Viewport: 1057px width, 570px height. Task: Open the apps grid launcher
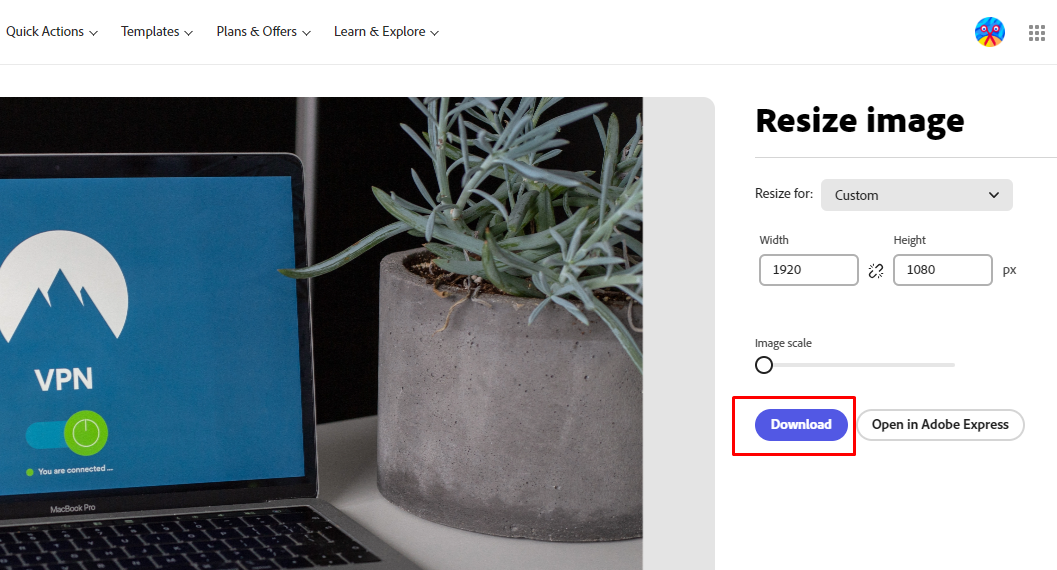(1037, 32)
